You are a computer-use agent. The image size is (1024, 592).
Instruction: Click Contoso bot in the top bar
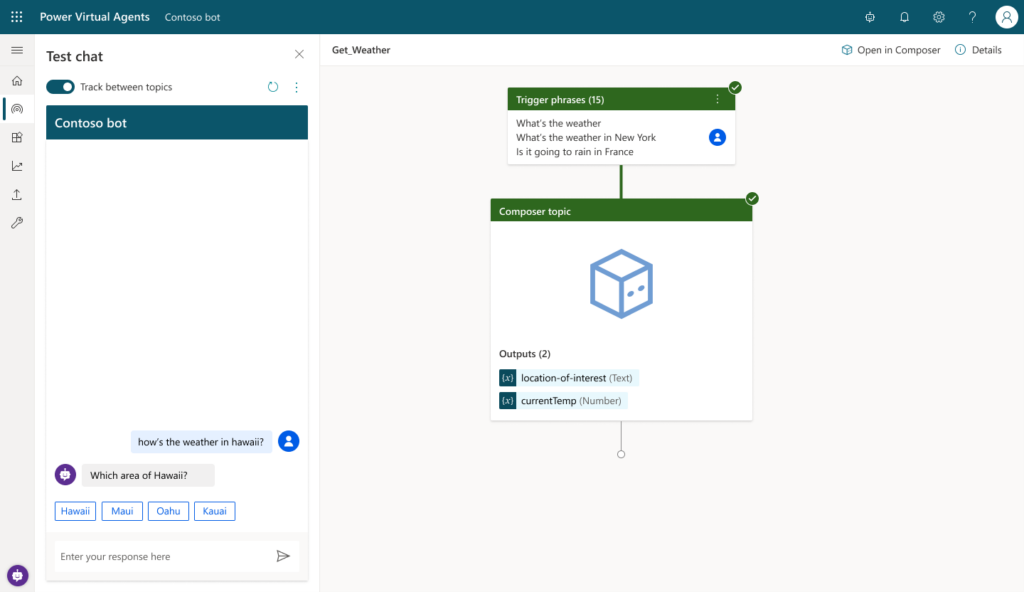(192, 16)
